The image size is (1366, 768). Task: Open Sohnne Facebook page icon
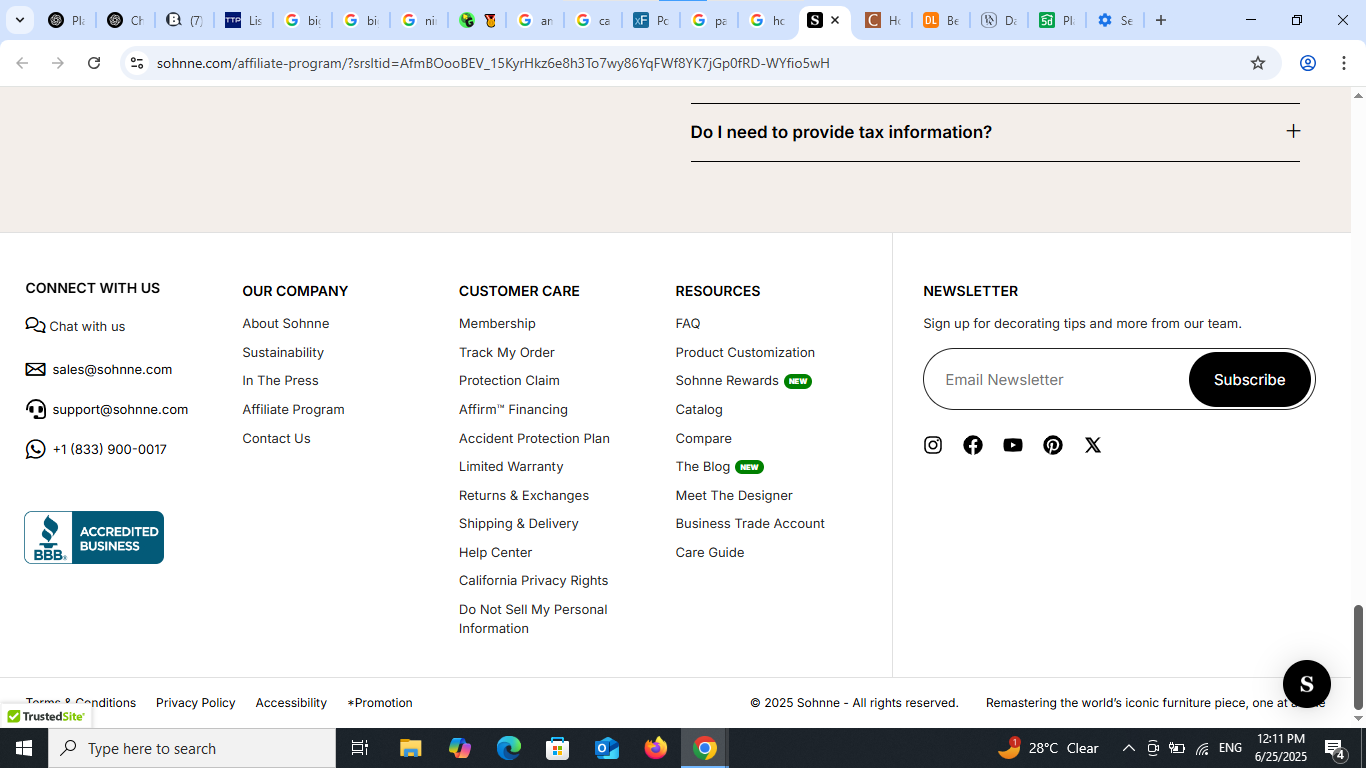(x=973, y=445)
